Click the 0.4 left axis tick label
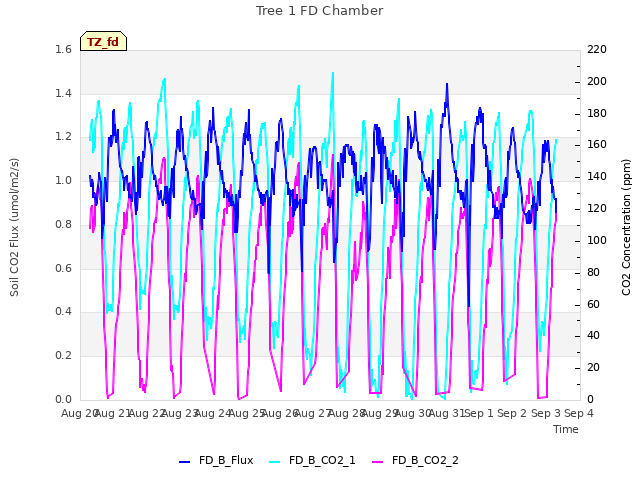The width and height of the screenshot is (640, 480). pos(64,312)
